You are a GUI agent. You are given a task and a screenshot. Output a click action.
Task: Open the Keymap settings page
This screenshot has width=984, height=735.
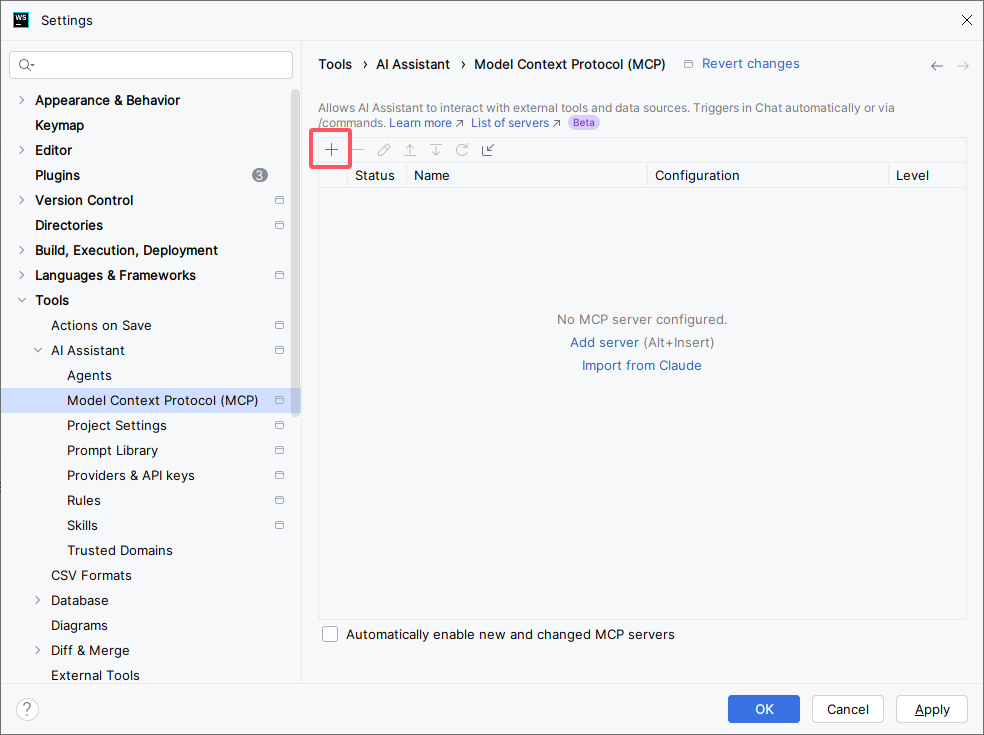[x=60, y=125]
